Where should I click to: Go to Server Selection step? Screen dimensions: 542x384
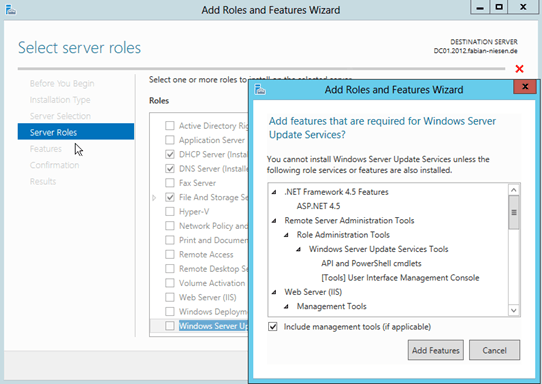(x=60, y=116)
